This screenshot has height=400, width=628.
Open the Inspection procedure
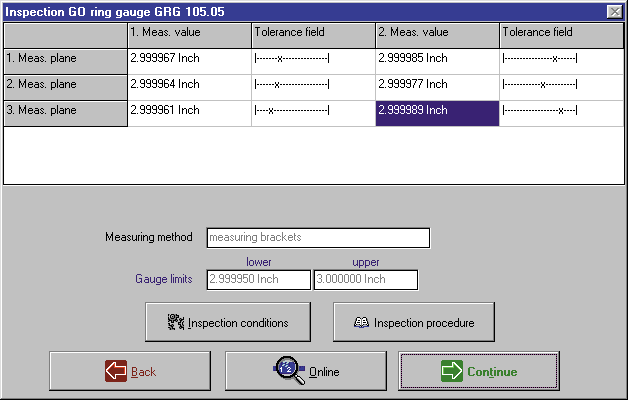pos(414,322)
